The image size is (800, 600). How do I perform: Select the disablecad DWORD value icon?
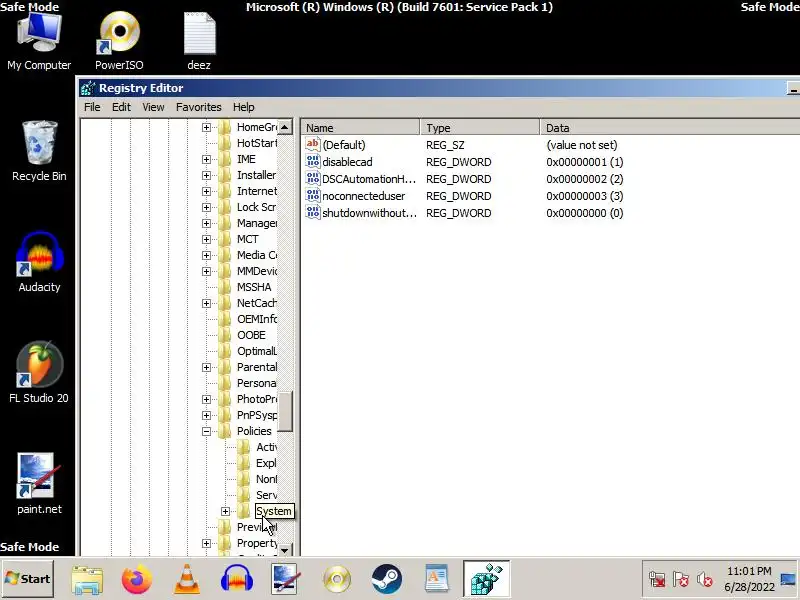point(312,162)
